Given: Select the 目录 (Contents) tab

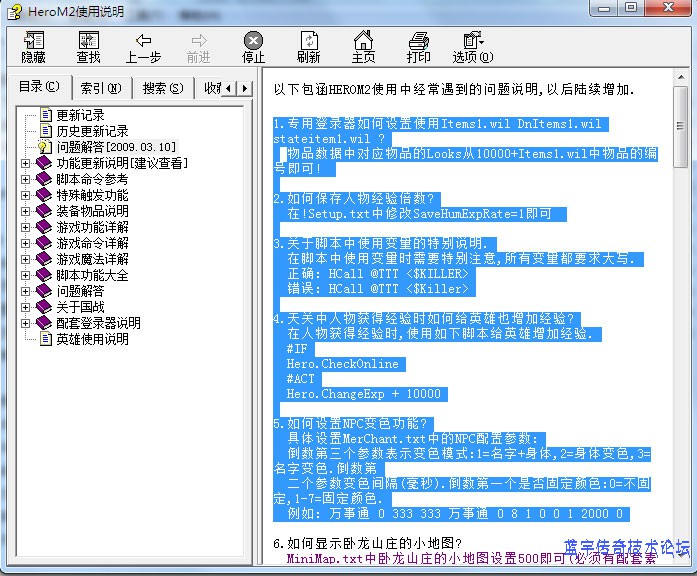Looking at the screenshot, I should 39,87.
